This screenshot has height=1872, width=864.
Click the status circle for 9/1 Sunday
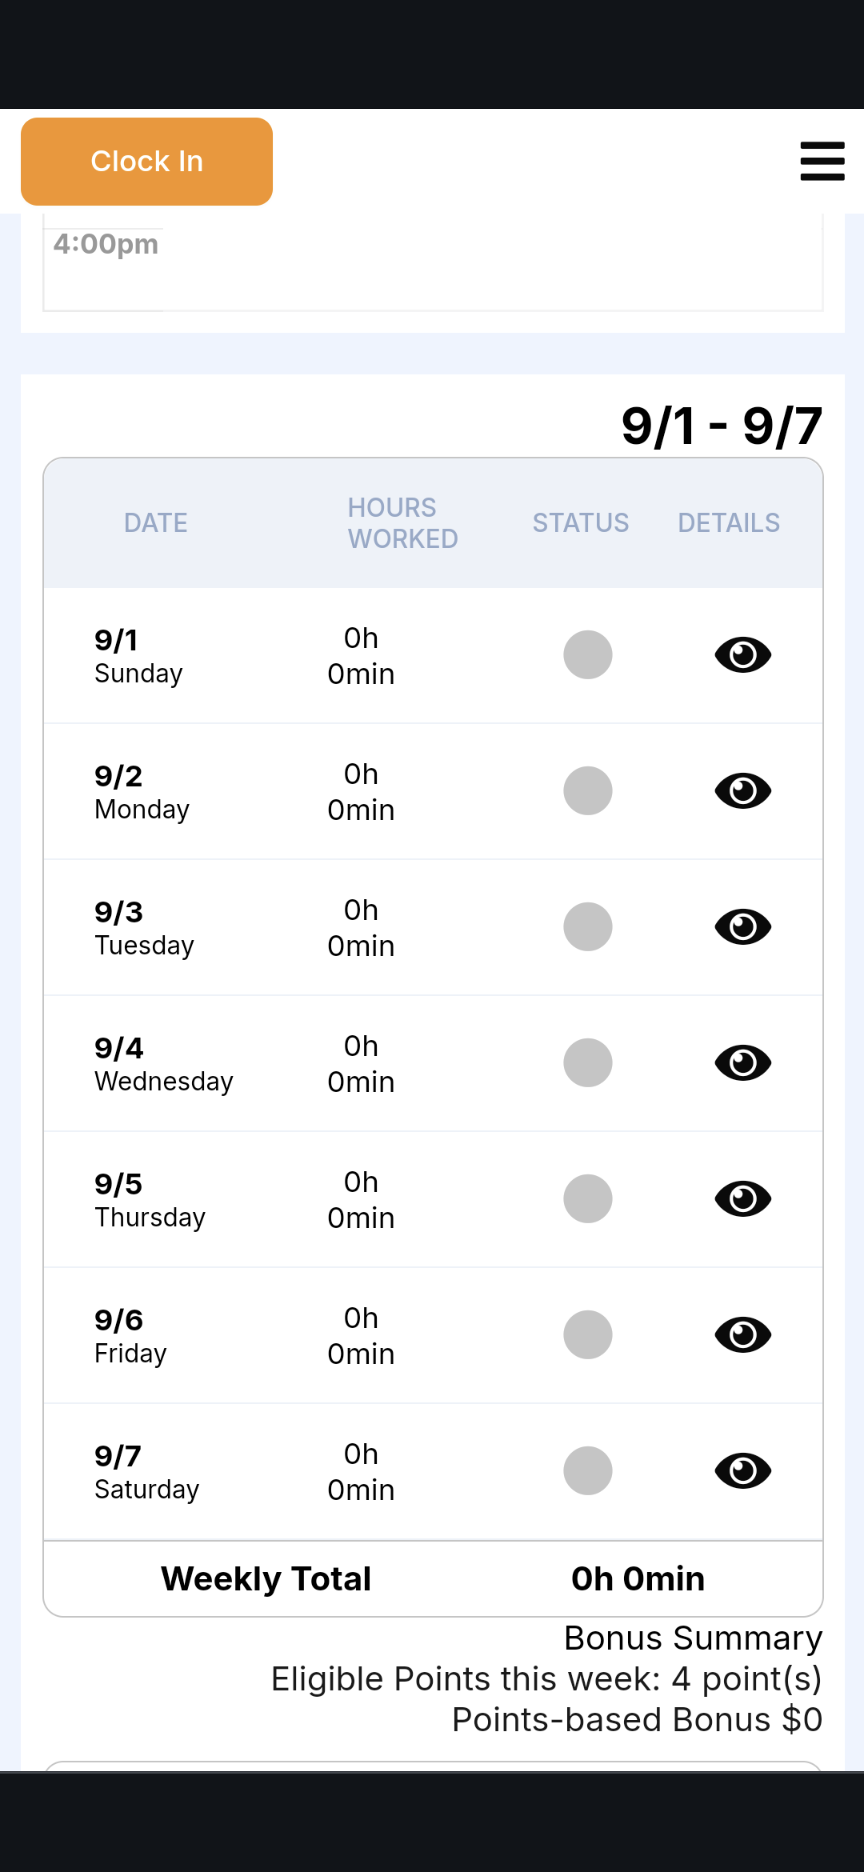pyautogui.click(x=588, y=655)
